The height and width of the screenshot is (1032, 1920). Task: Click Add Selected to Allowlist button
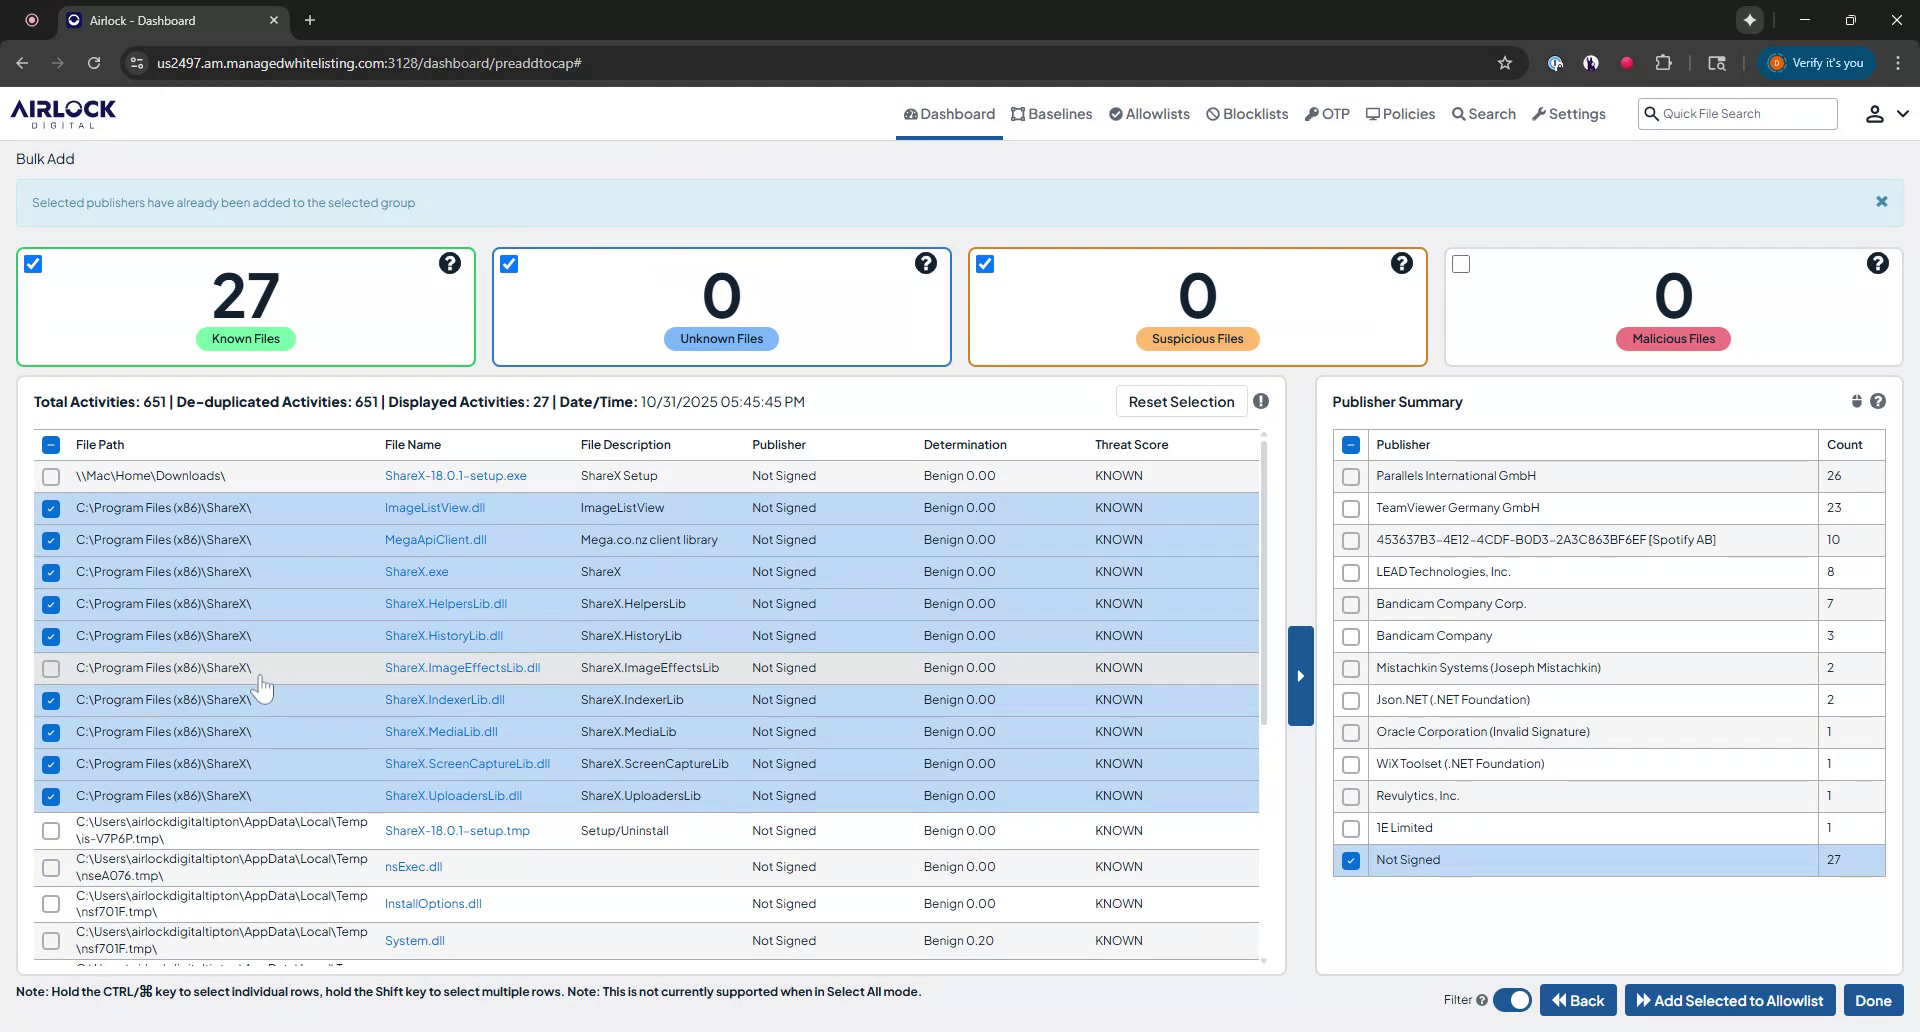pos(1729,1000)
